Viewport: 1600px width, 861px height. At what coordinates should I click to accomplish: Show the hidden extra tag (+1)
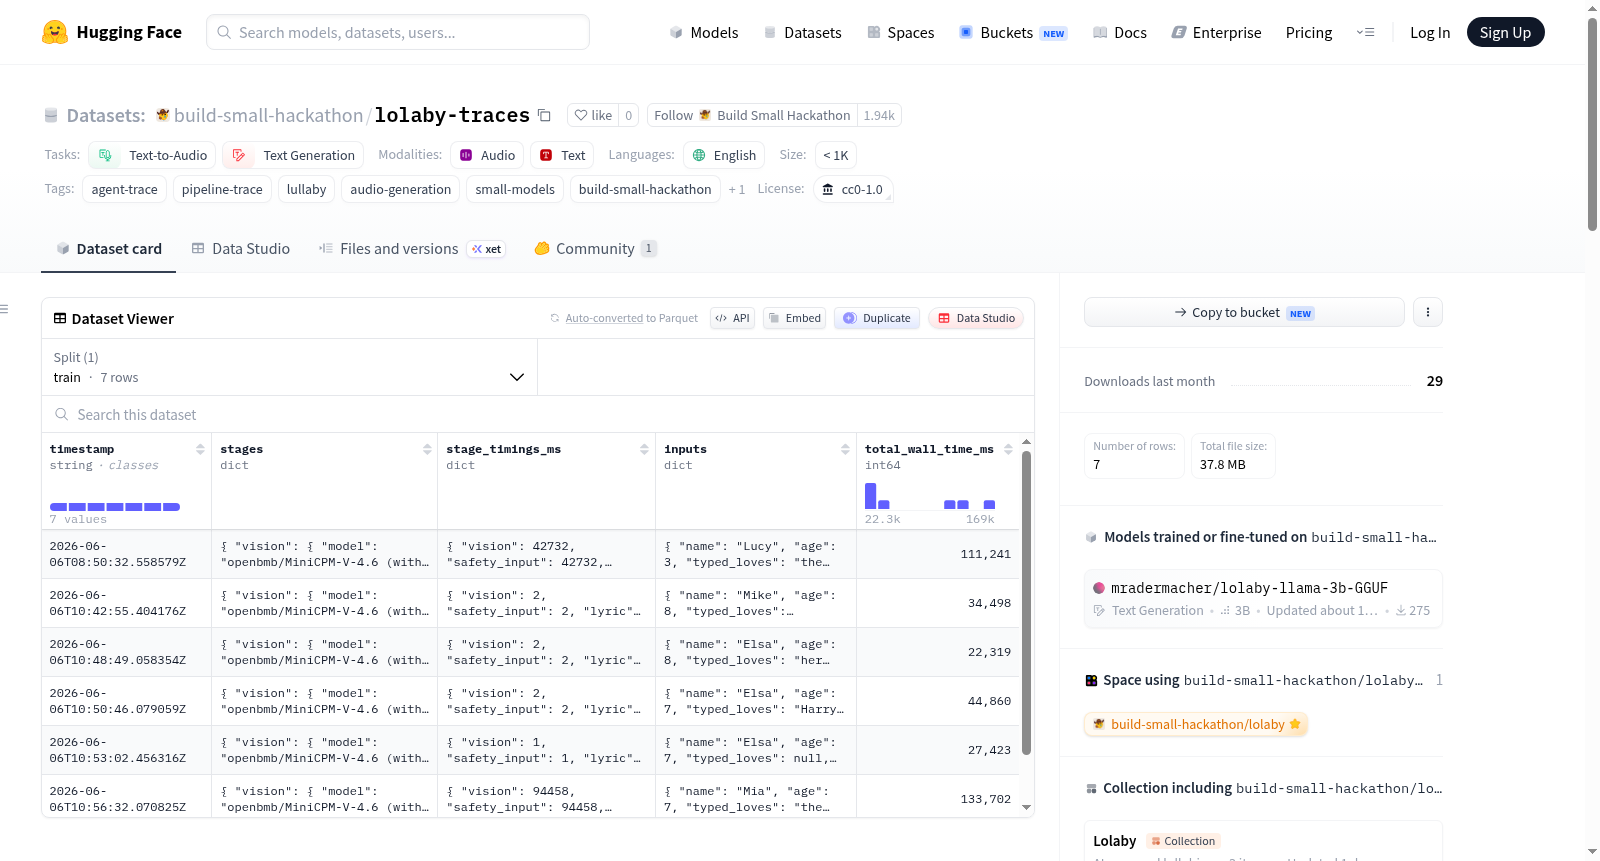(x=737, y=189)
